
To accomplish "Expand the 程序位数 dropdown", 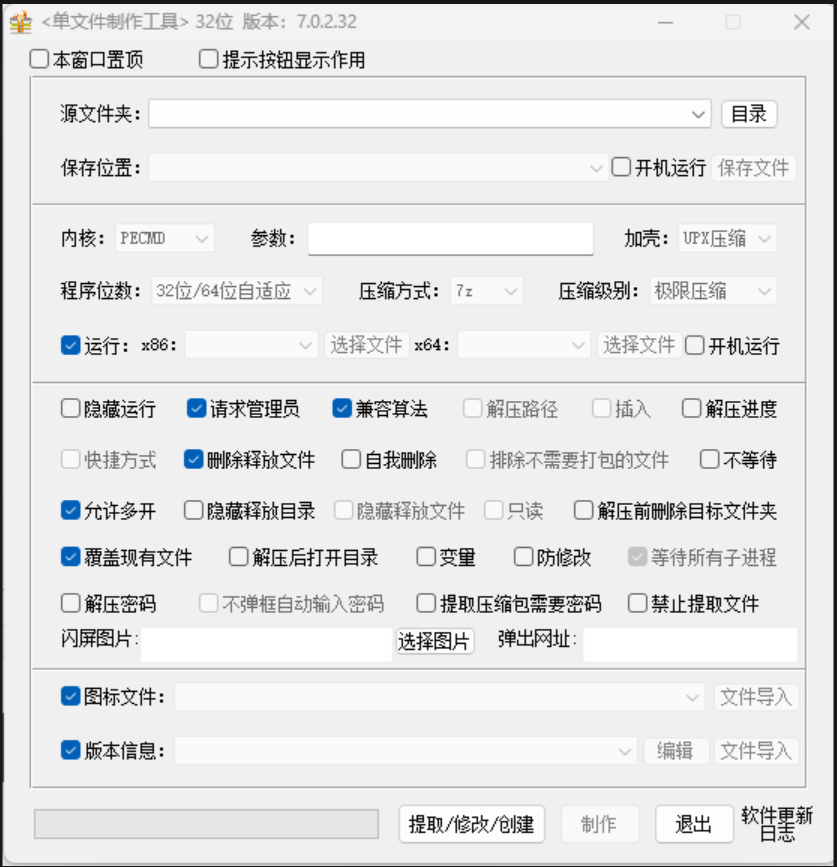I will point(237,291).
